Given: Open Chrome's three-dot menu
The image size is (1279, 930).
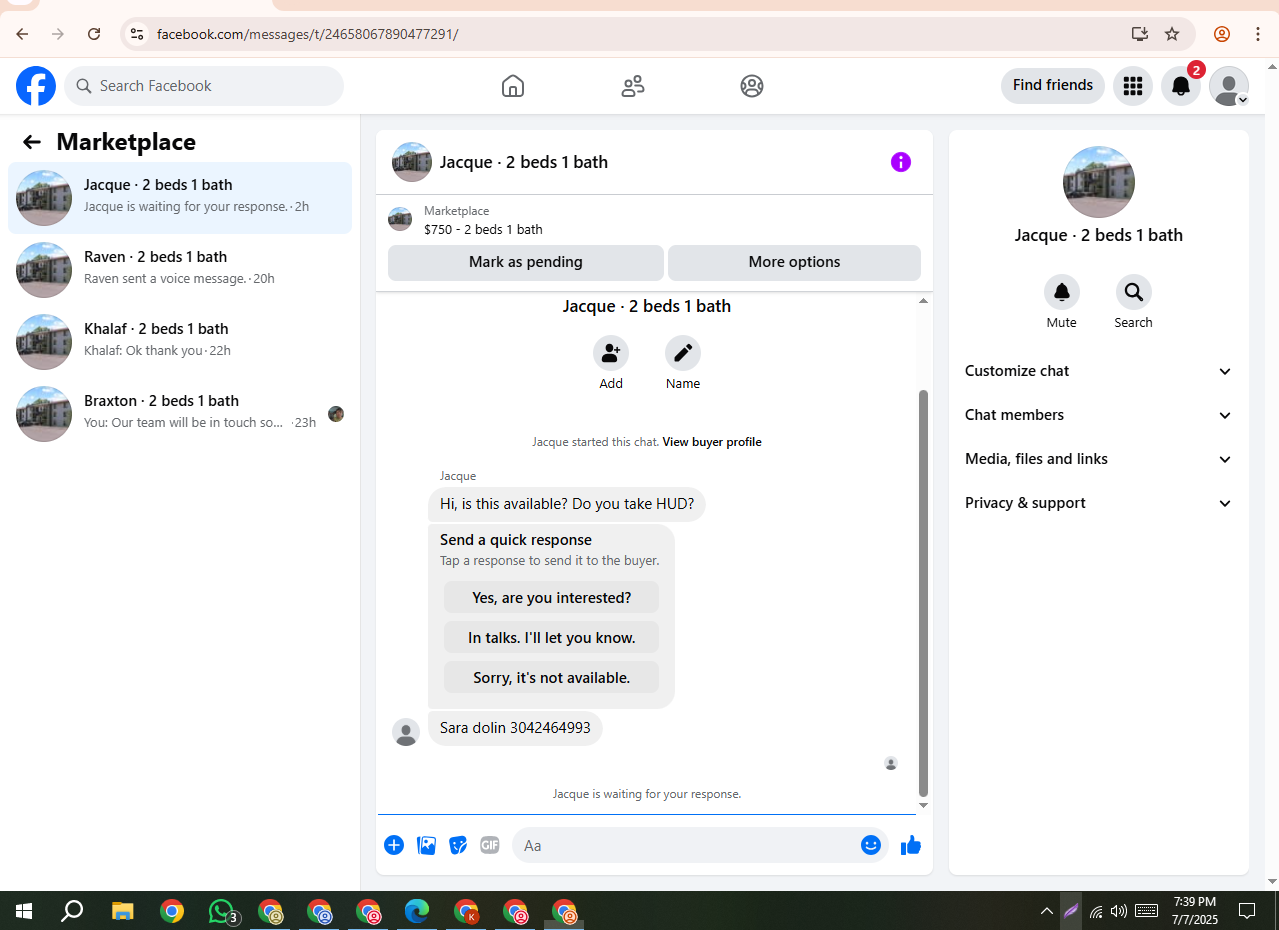Looking at the screenshot, I should click(x=1258, y=34).
